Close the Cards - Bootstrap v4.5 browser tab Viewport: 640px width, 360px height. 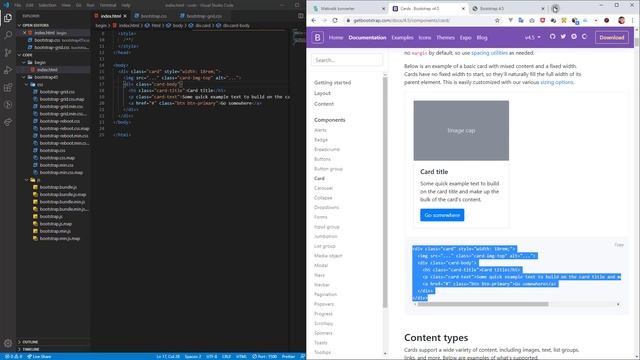pos(463,9)
